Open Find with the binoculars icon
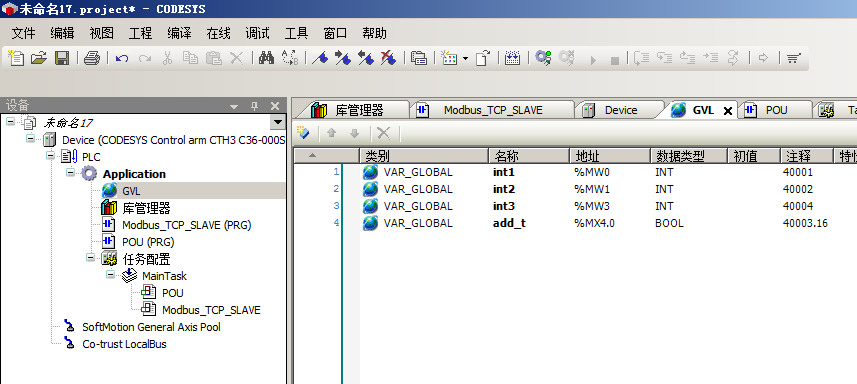This screenshot has width=857, height=384. pyautogui.click(x=266, y=58)
